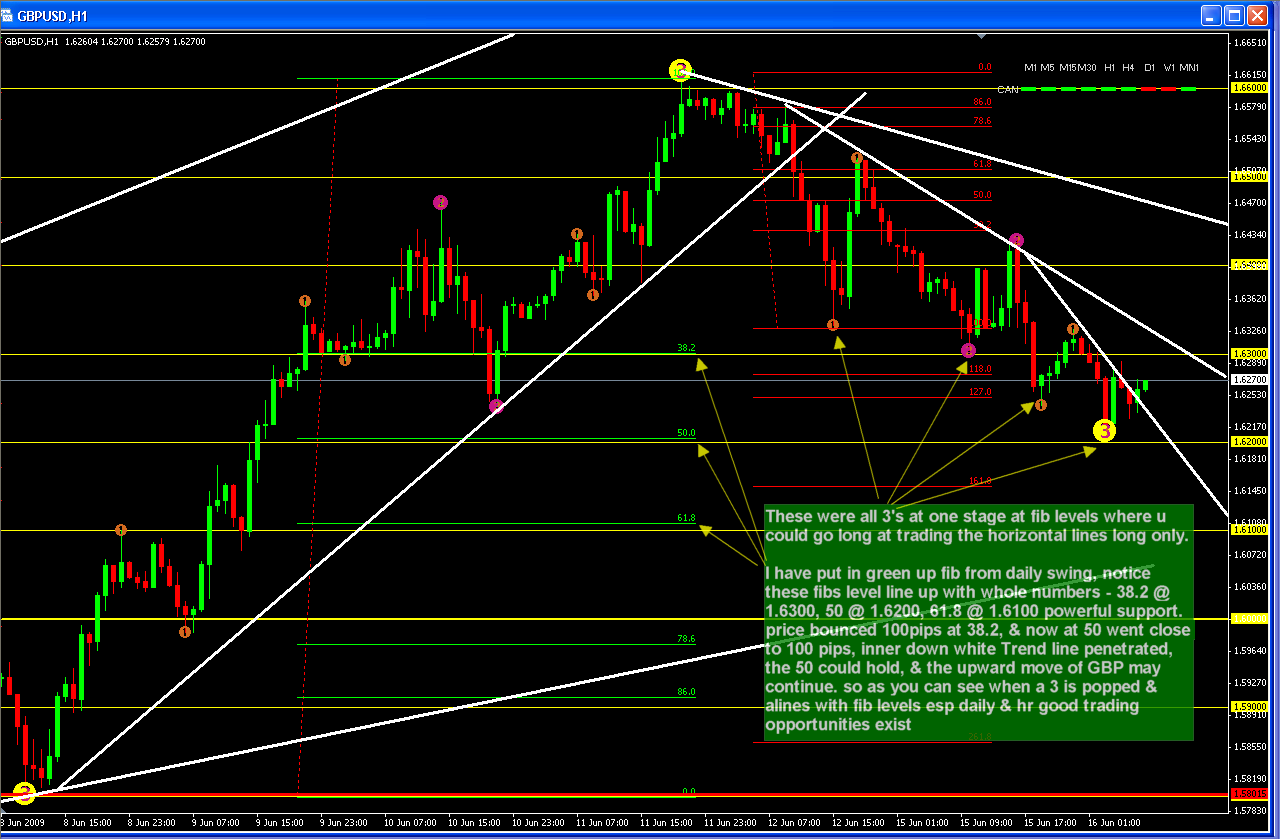The image size is (1280, 839).
Task: Click the 8 Jun 15:00 time axis label
Action: tap(88, 821)
